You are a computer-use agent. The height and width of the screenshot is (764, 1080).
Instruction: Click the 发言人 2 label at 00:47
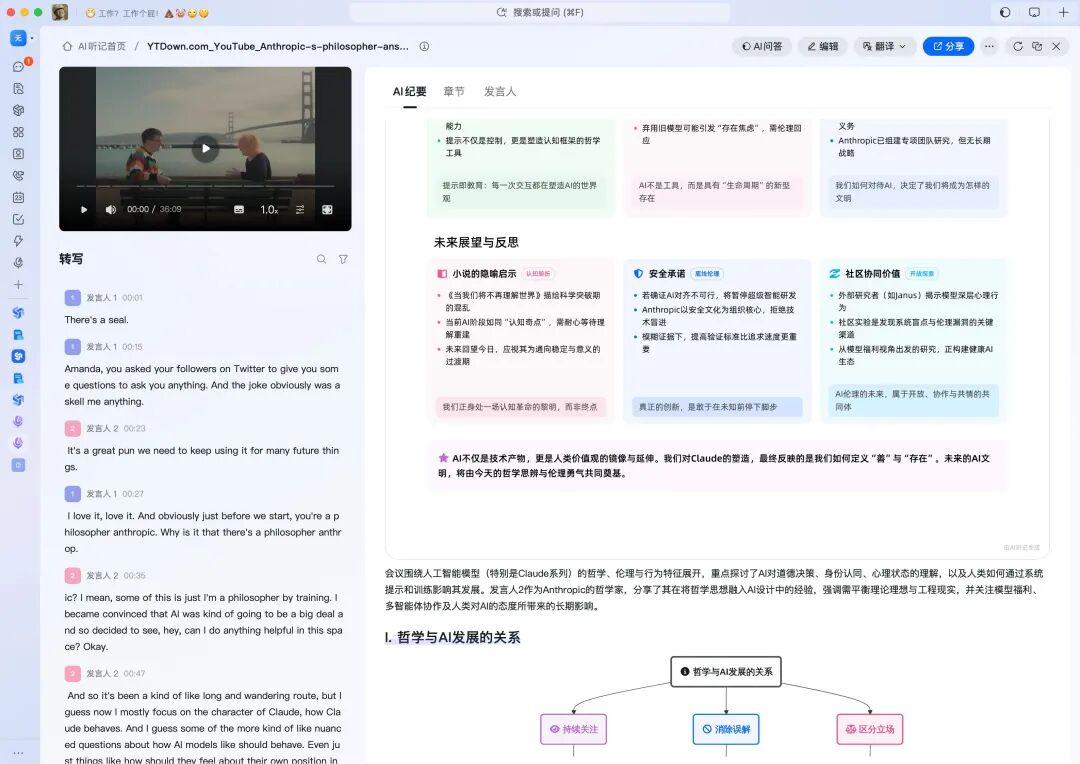(102, 674)
